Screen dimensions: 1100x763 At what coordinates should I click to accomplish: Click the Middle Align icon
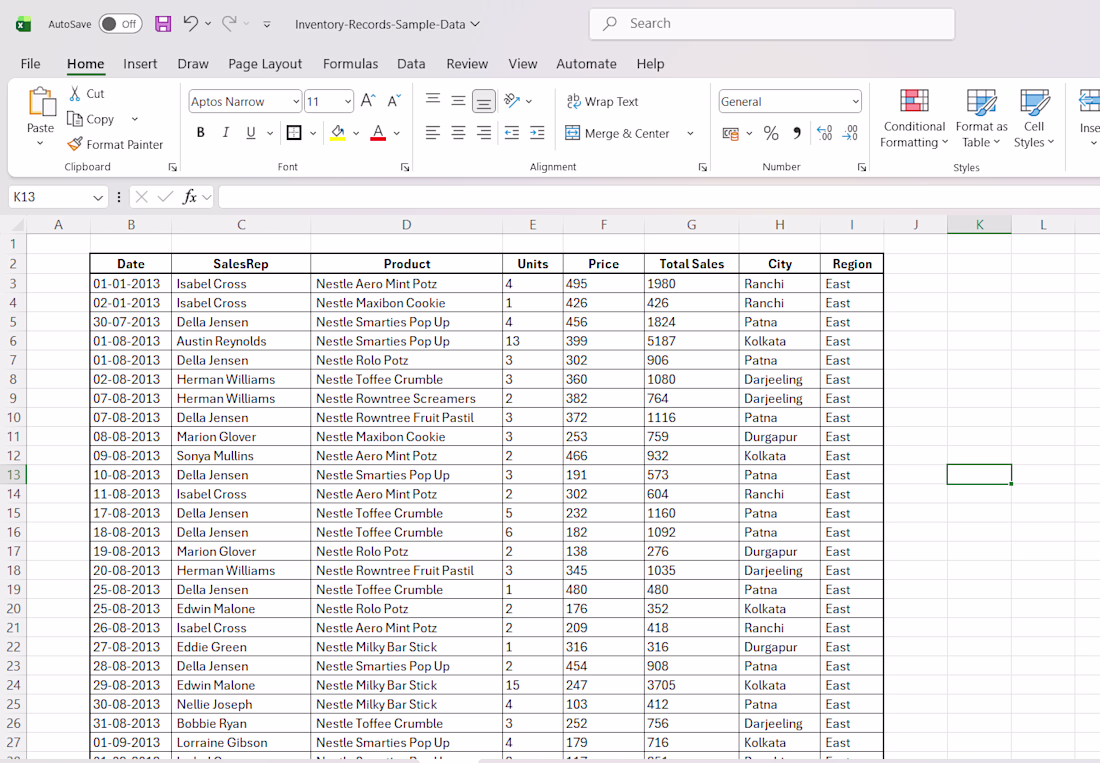click(x=458, y=101)
